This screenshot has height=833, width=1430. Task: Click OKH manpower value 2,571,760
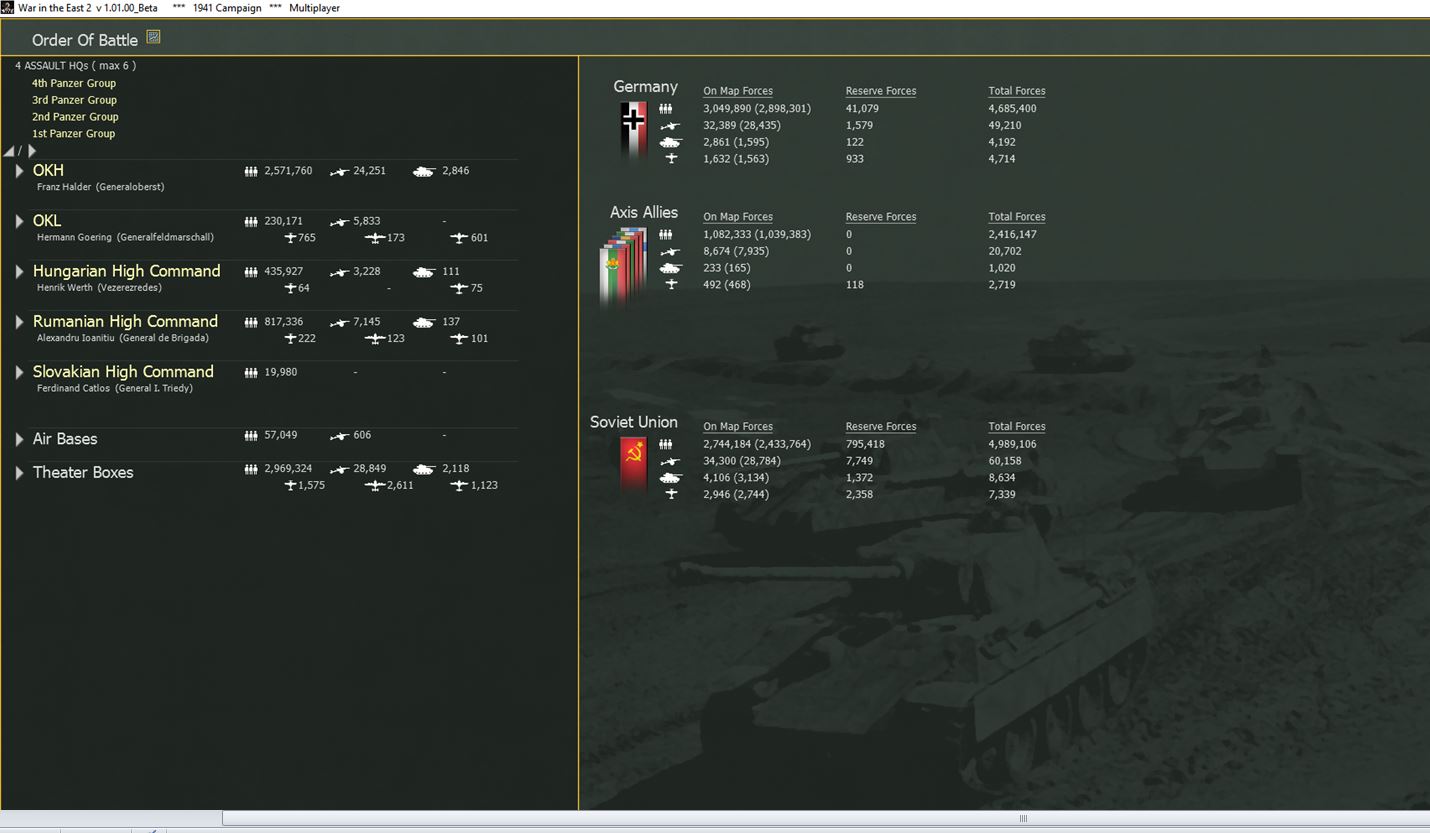point(288,171)
